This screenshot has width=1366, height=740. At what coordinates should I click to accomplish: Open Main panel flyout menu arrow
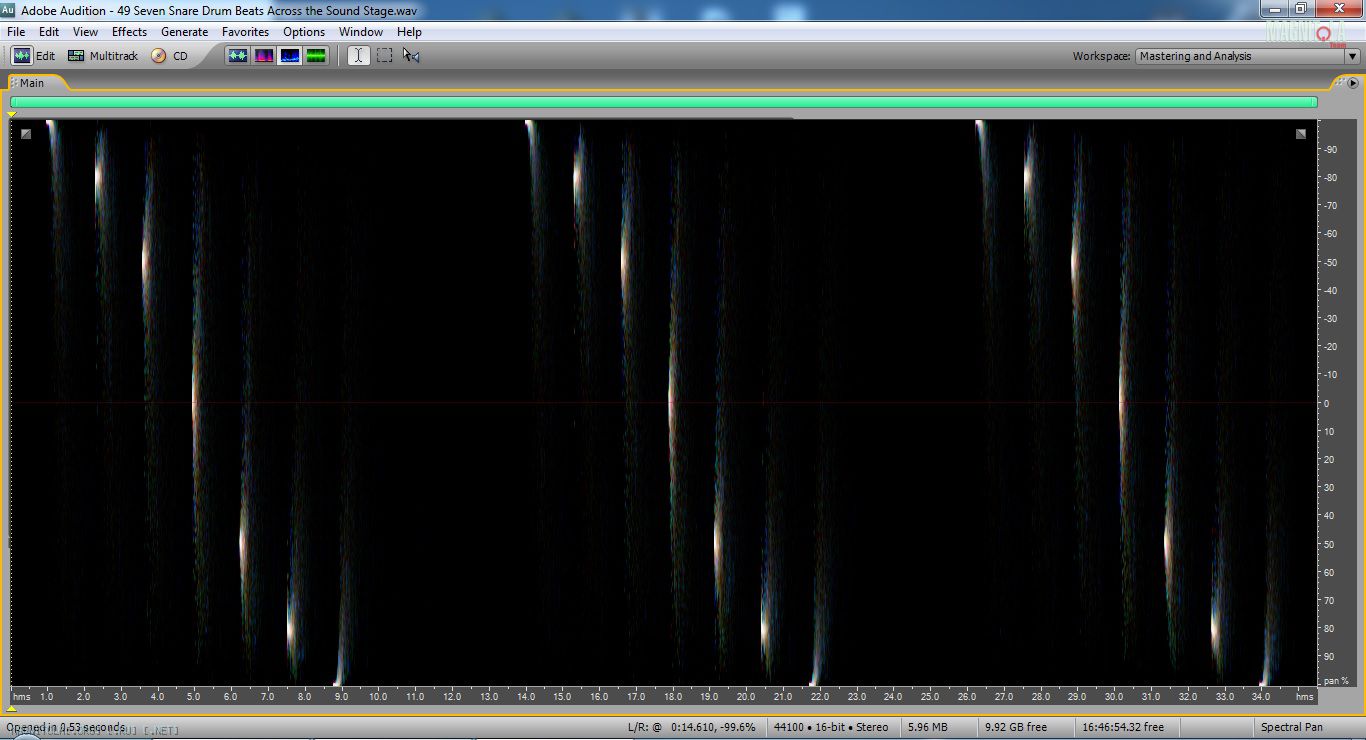point(1353,83)
